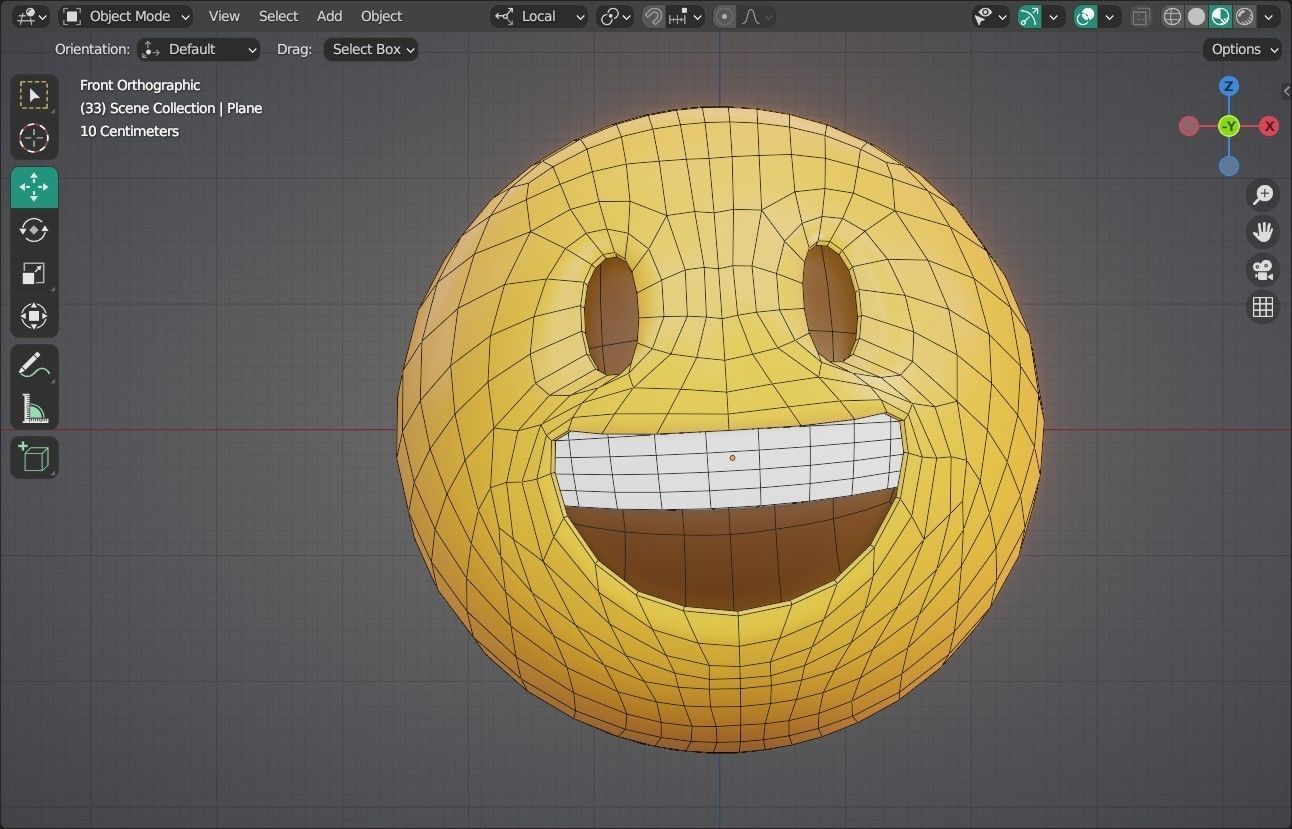Image resolution: width=1292 pixels, height=829 pixels.
Task: Open the overlays settings dropdown arrow
Action: [x=1109, y=16]
